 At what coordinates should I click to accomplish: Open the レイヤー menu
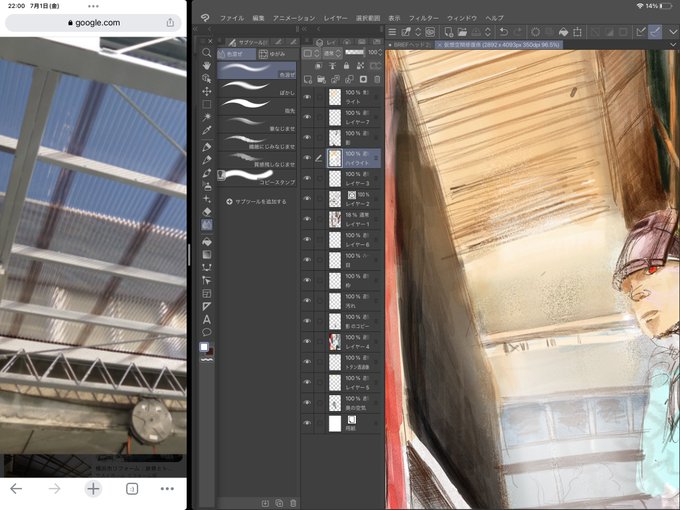[336, 18]
